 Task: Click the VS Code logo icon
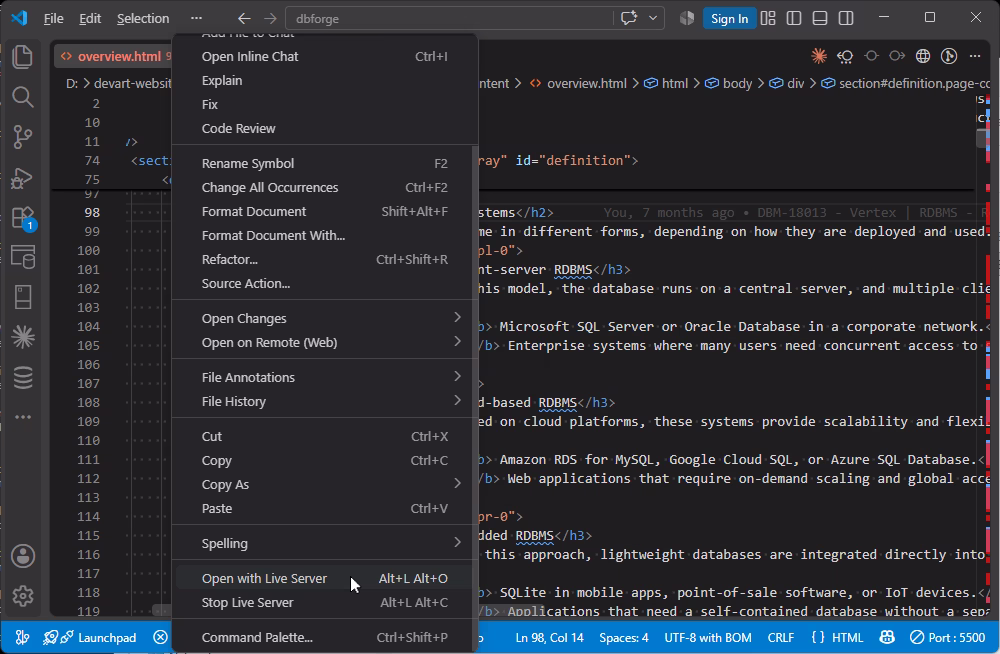(x=19, y=18)
